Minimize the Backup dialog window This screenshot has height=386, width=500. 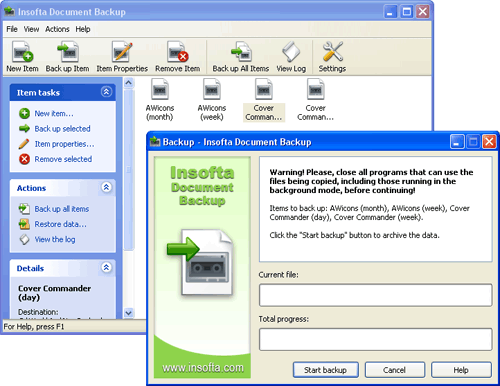(457, 142)
